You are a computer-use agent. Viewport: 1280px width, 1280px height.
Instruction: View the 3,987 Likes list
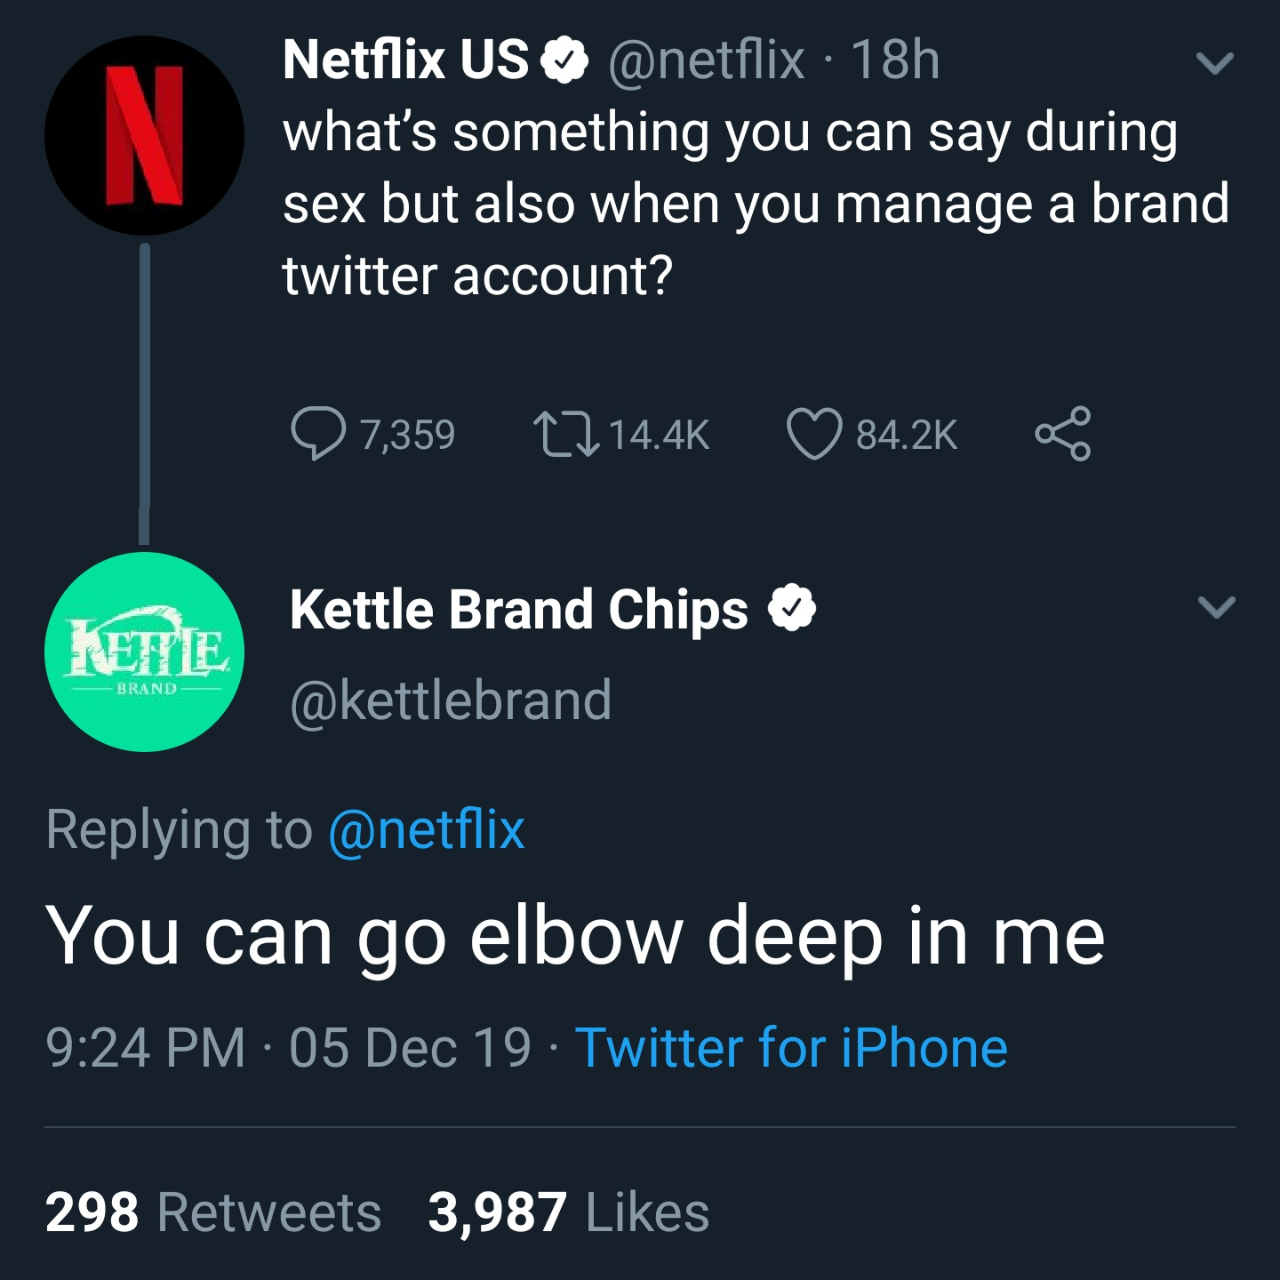(568, 1212)
